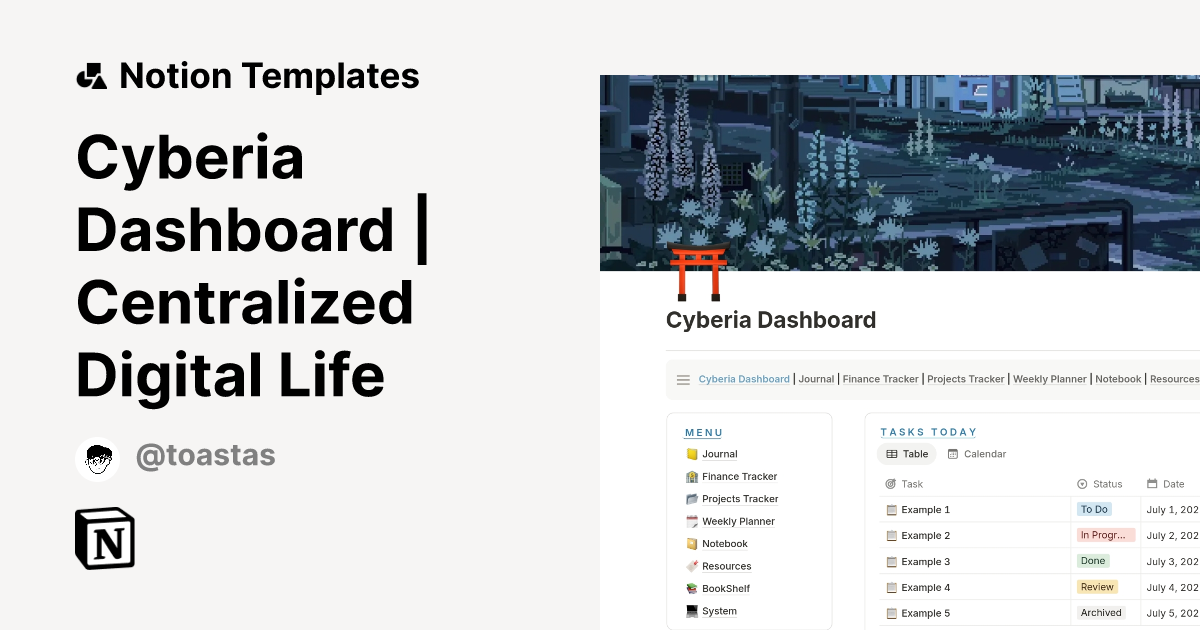Click the BookShelf books icon

pyautogui.click(x=692, y=589)
